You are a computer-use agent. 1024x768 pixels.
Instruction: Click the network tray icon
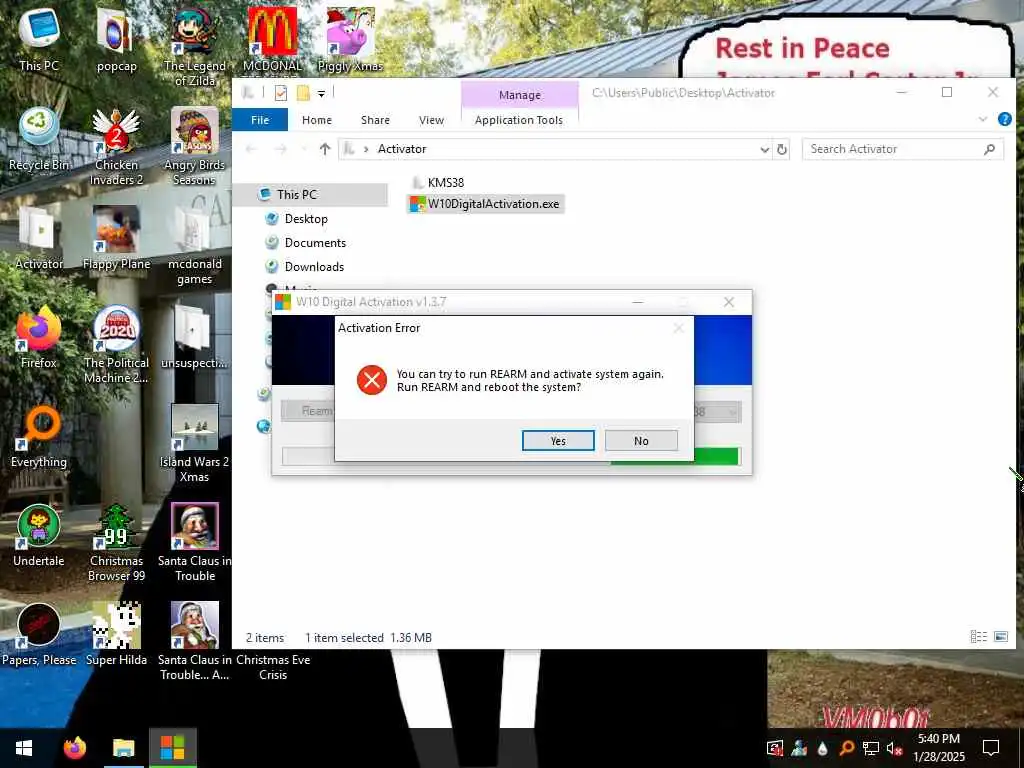[871, 748]
